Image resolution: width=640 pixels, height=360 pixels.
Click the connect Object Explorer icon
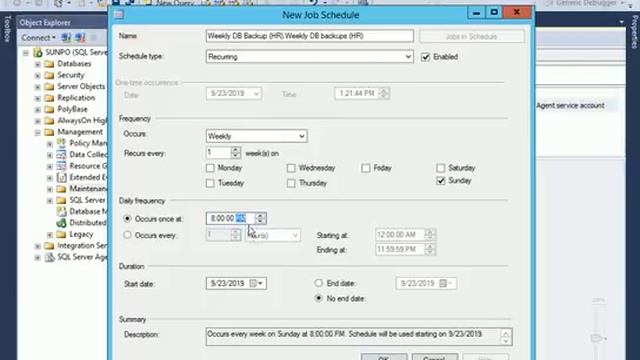(x=66, y=38)
